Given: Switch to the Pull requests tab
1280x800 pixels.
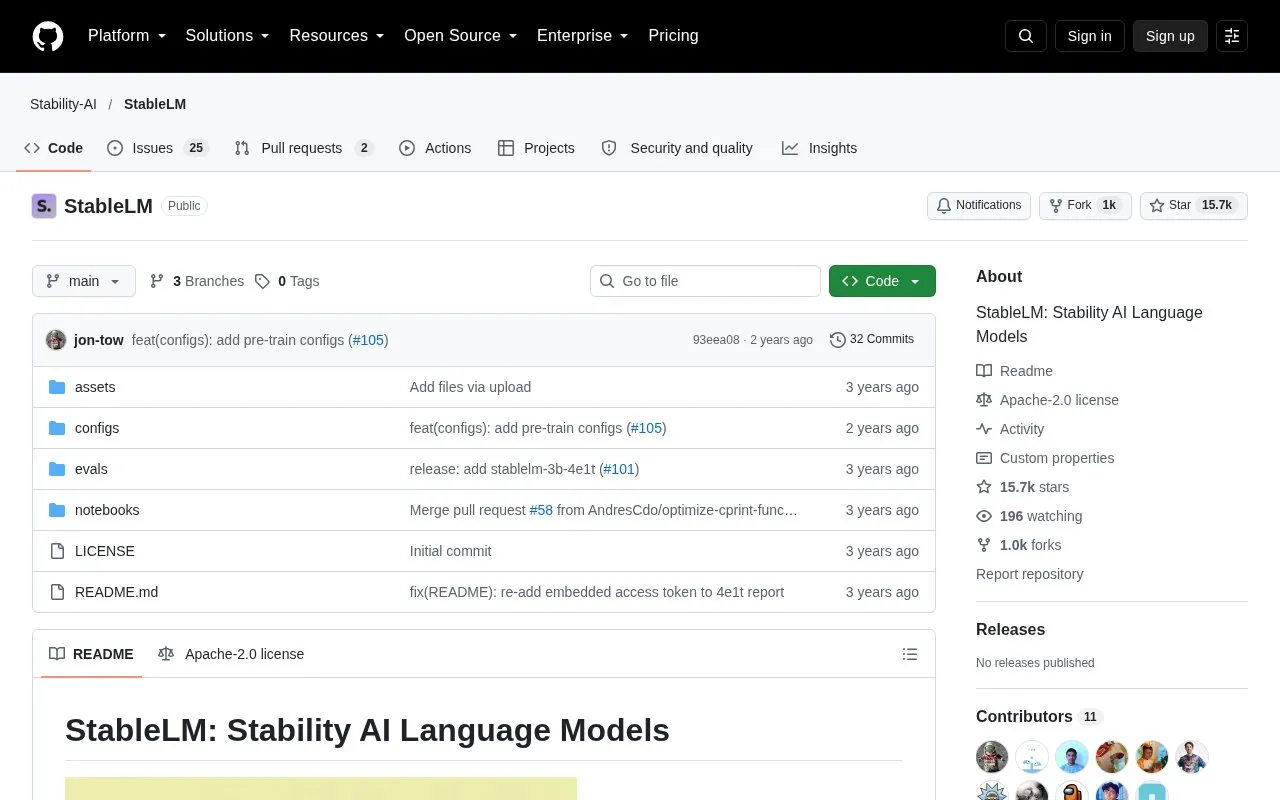Looking at the screenshot, I should (304, 148).
